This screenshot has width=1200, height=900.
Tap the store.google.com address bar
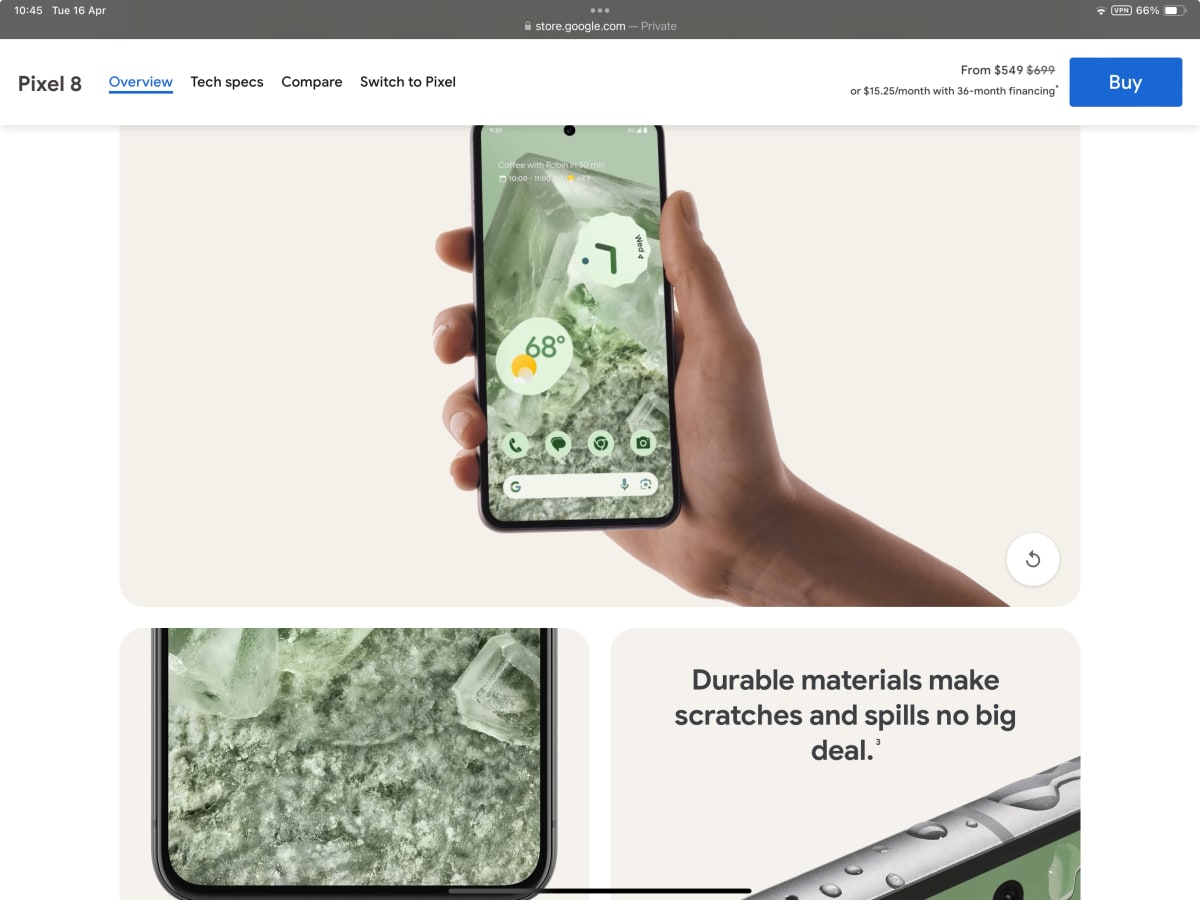click(x=600, y=26)
